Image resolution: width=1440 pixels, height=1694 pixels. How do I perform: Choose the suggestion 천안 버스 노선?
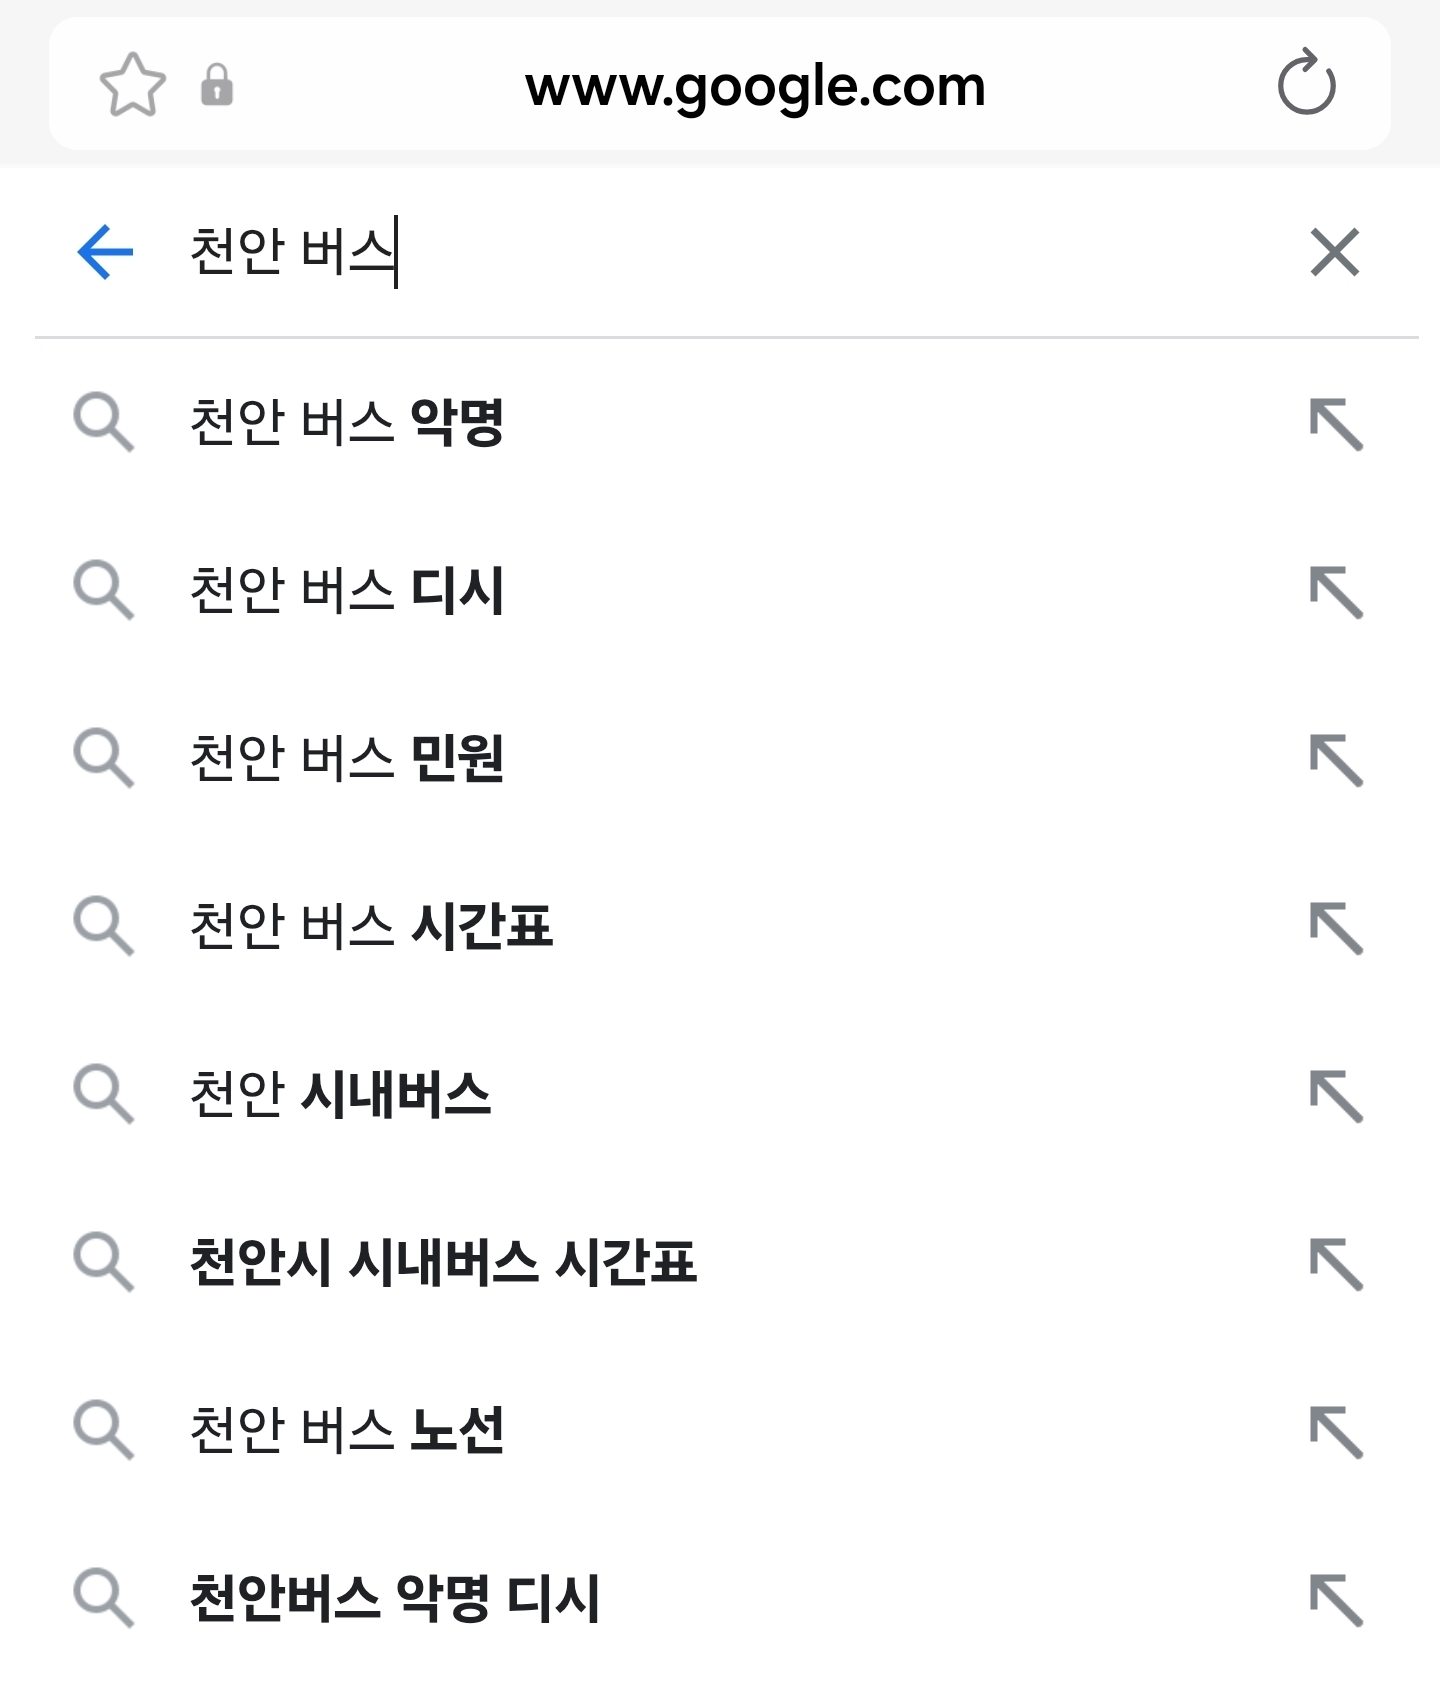coord(346,1431)
